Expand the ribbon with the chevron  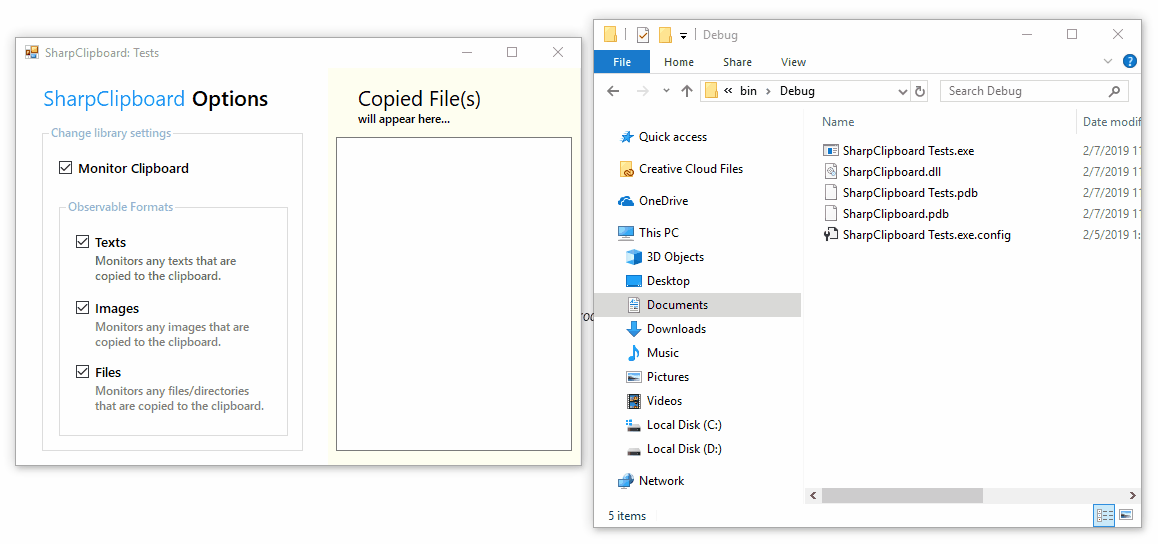1108,62
